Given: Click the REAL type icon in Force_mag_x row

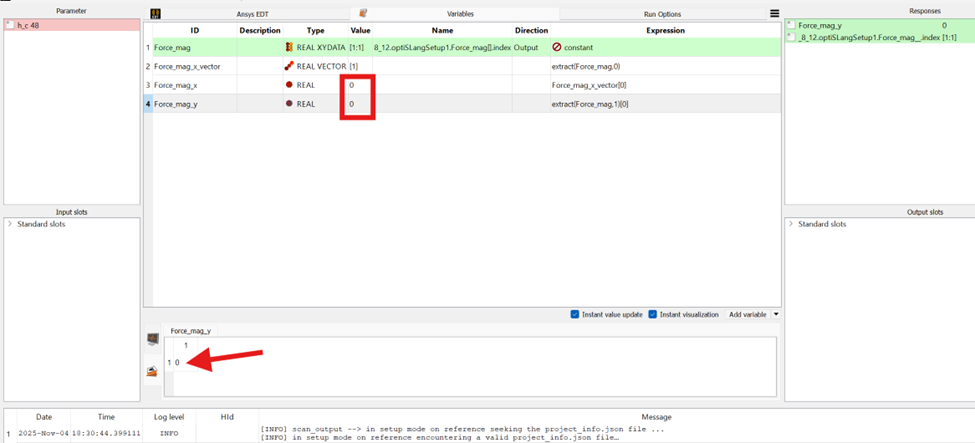Looking at the screenshot, I should point(289,85).
